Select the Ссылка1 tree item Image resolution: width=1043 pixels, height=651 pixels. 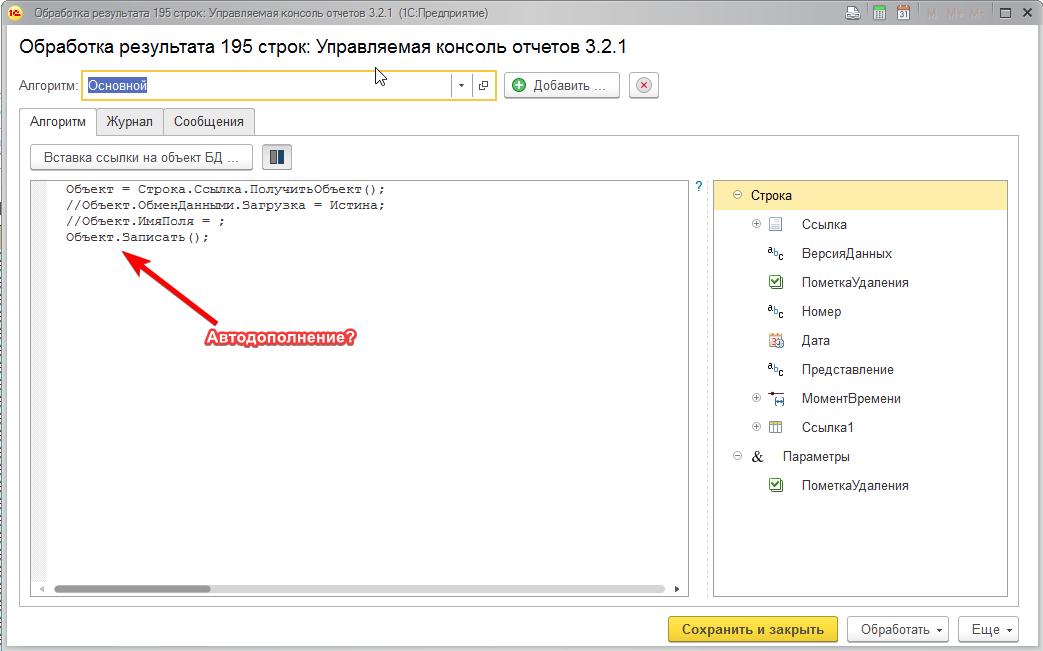tap(827, 428)
